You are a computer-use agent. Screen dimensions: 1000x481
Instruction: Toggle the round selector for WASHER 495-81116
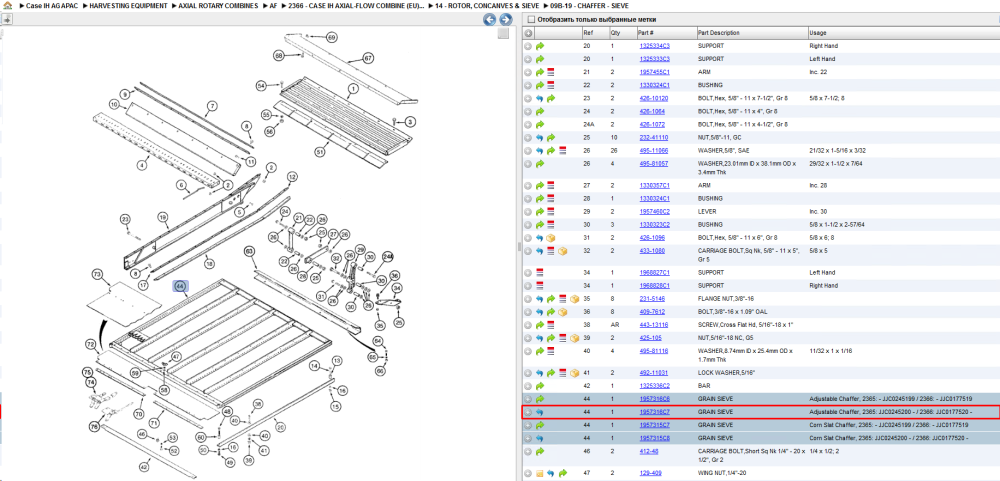click(528, 351)
